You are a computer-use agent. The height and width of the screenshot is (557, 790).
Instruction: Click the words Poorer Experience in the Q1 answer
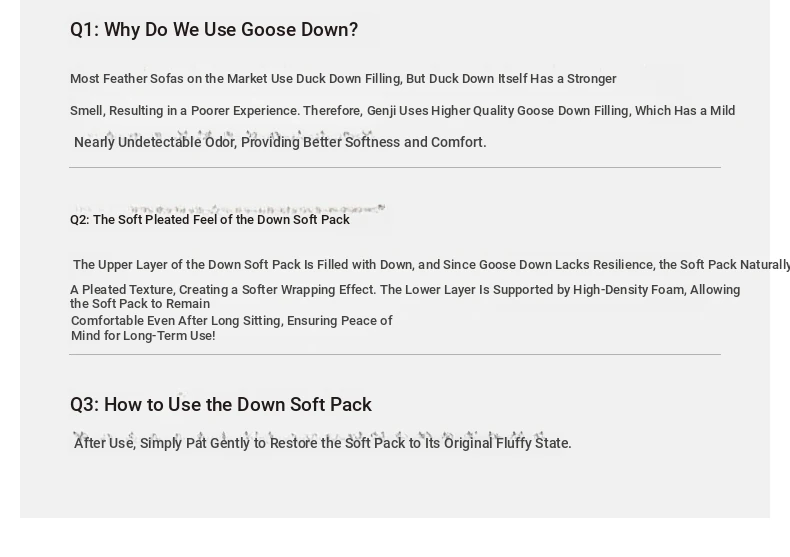[x=245, y=111]
